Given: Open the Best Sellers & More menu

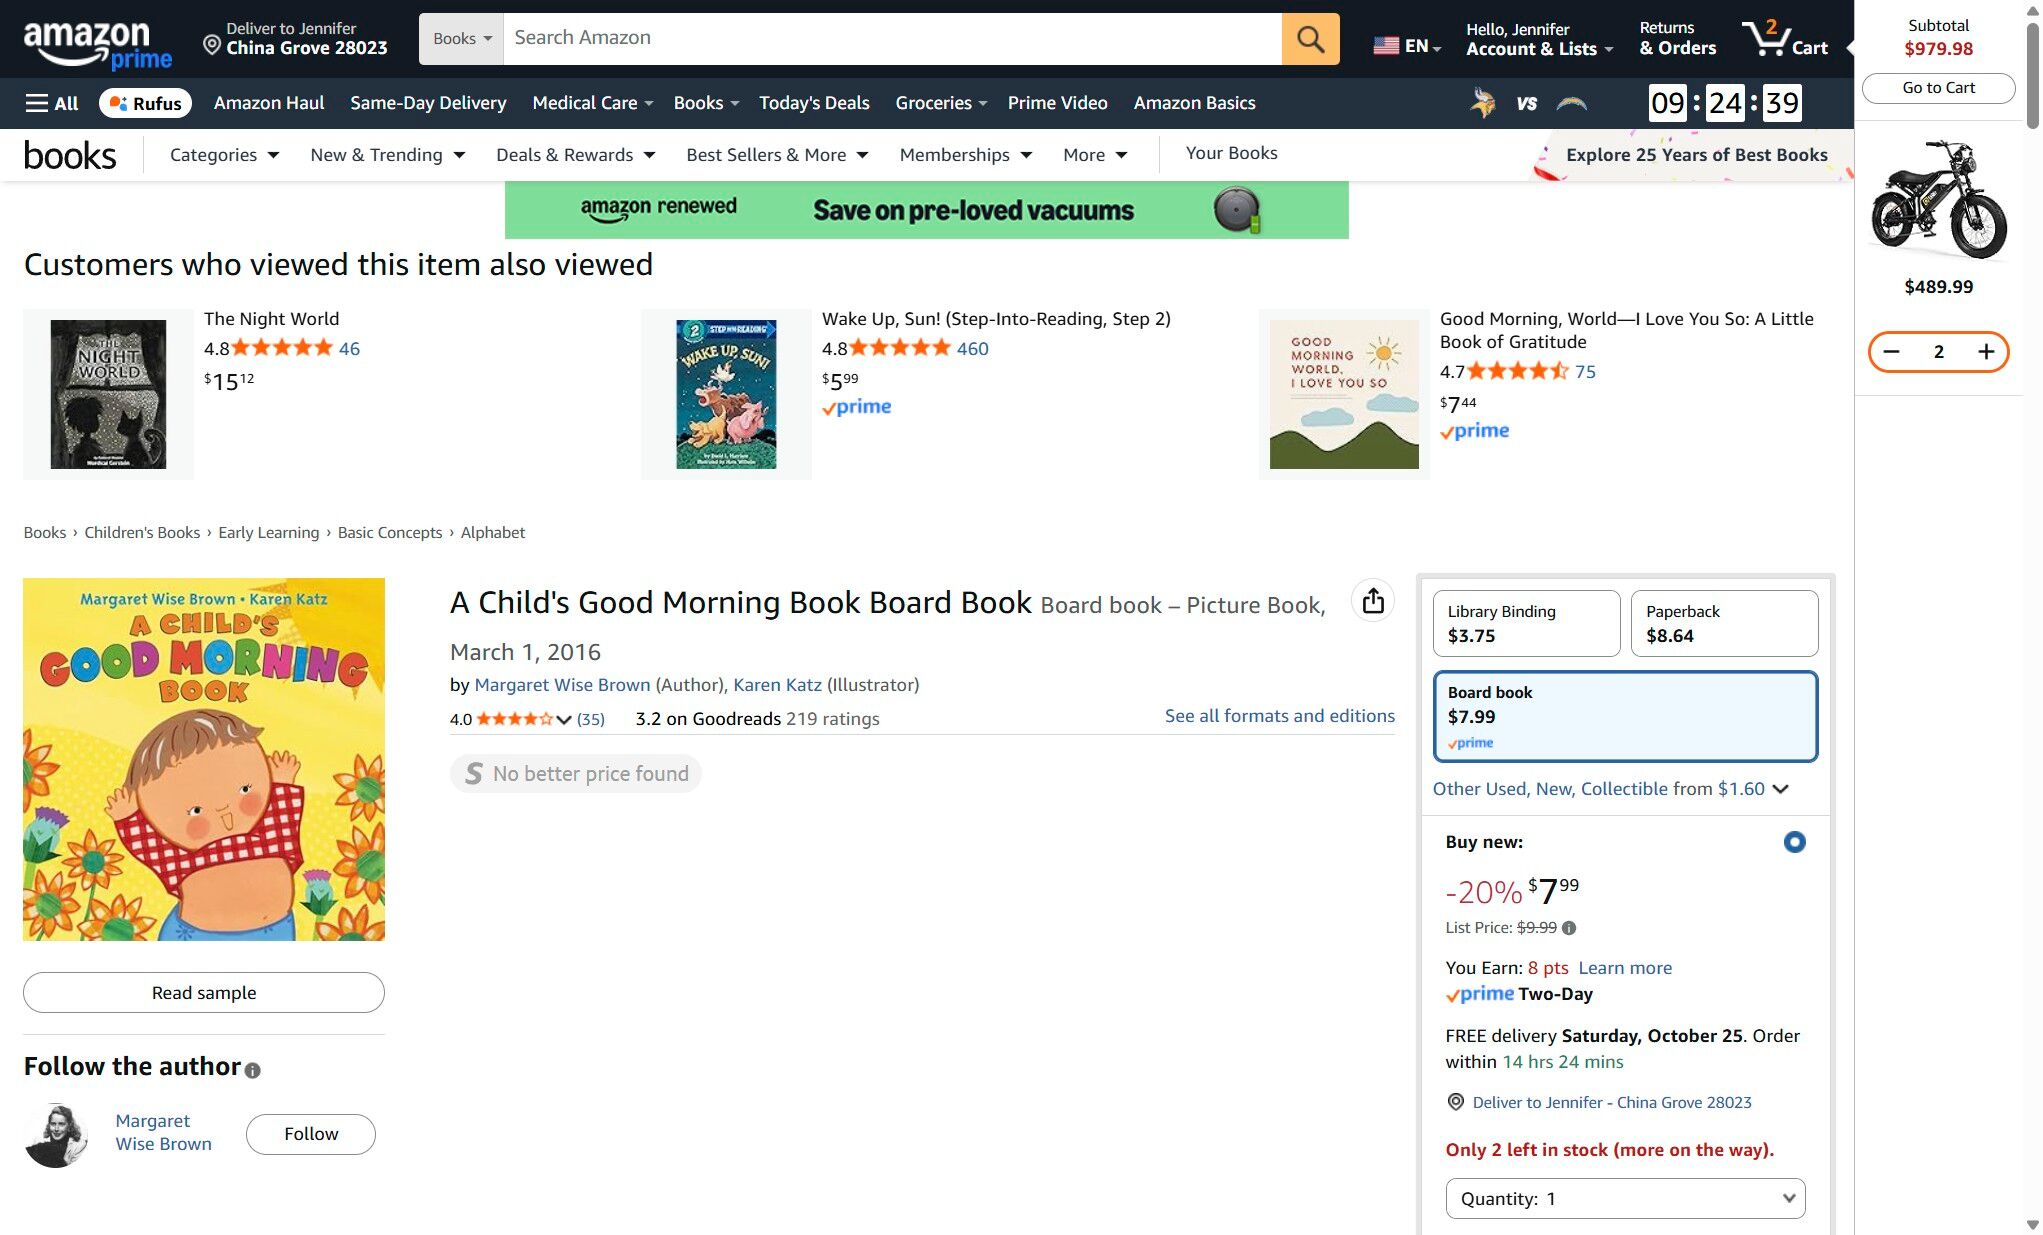Looking at the screenshot, I should pos(777,155).
